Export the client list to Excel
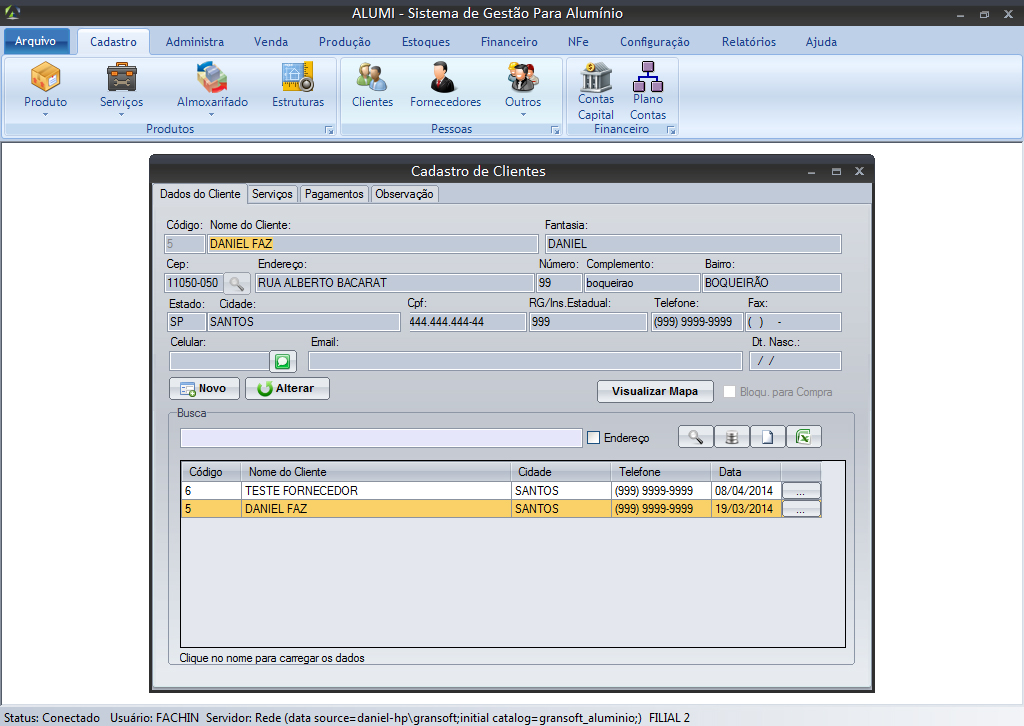 (x=803, y=437)
